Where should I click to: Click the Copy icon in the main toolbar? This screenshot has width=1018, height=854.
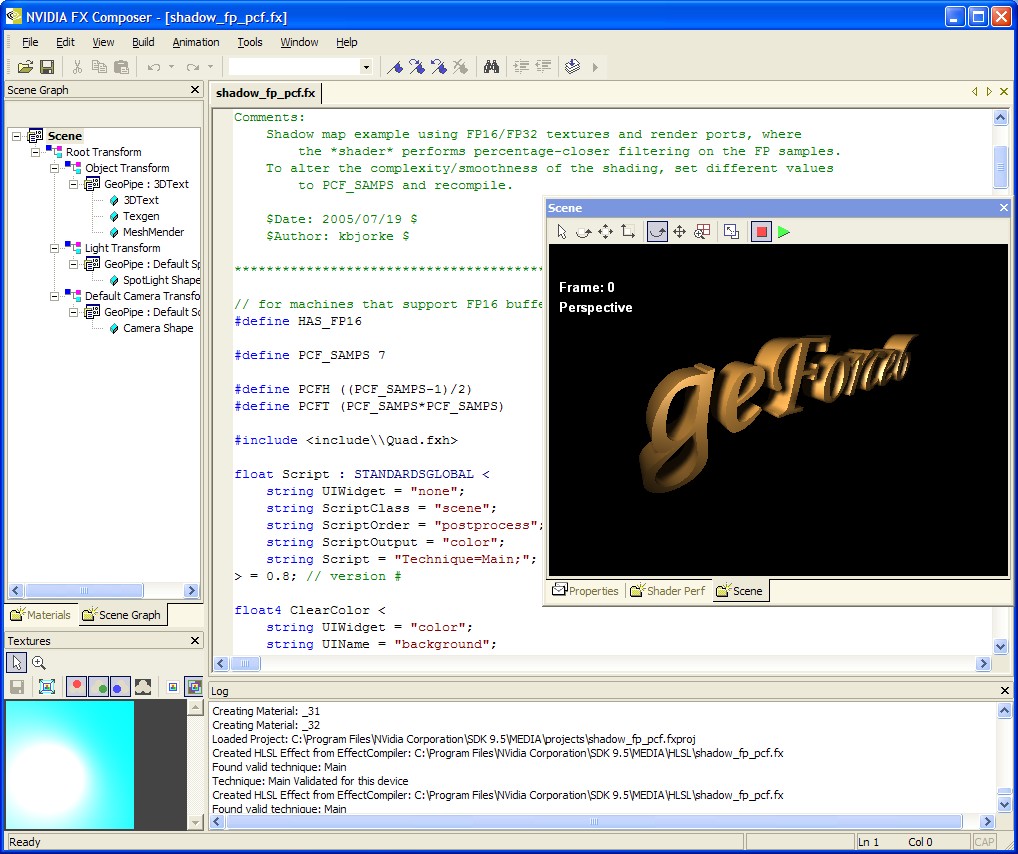coord(99,67)
